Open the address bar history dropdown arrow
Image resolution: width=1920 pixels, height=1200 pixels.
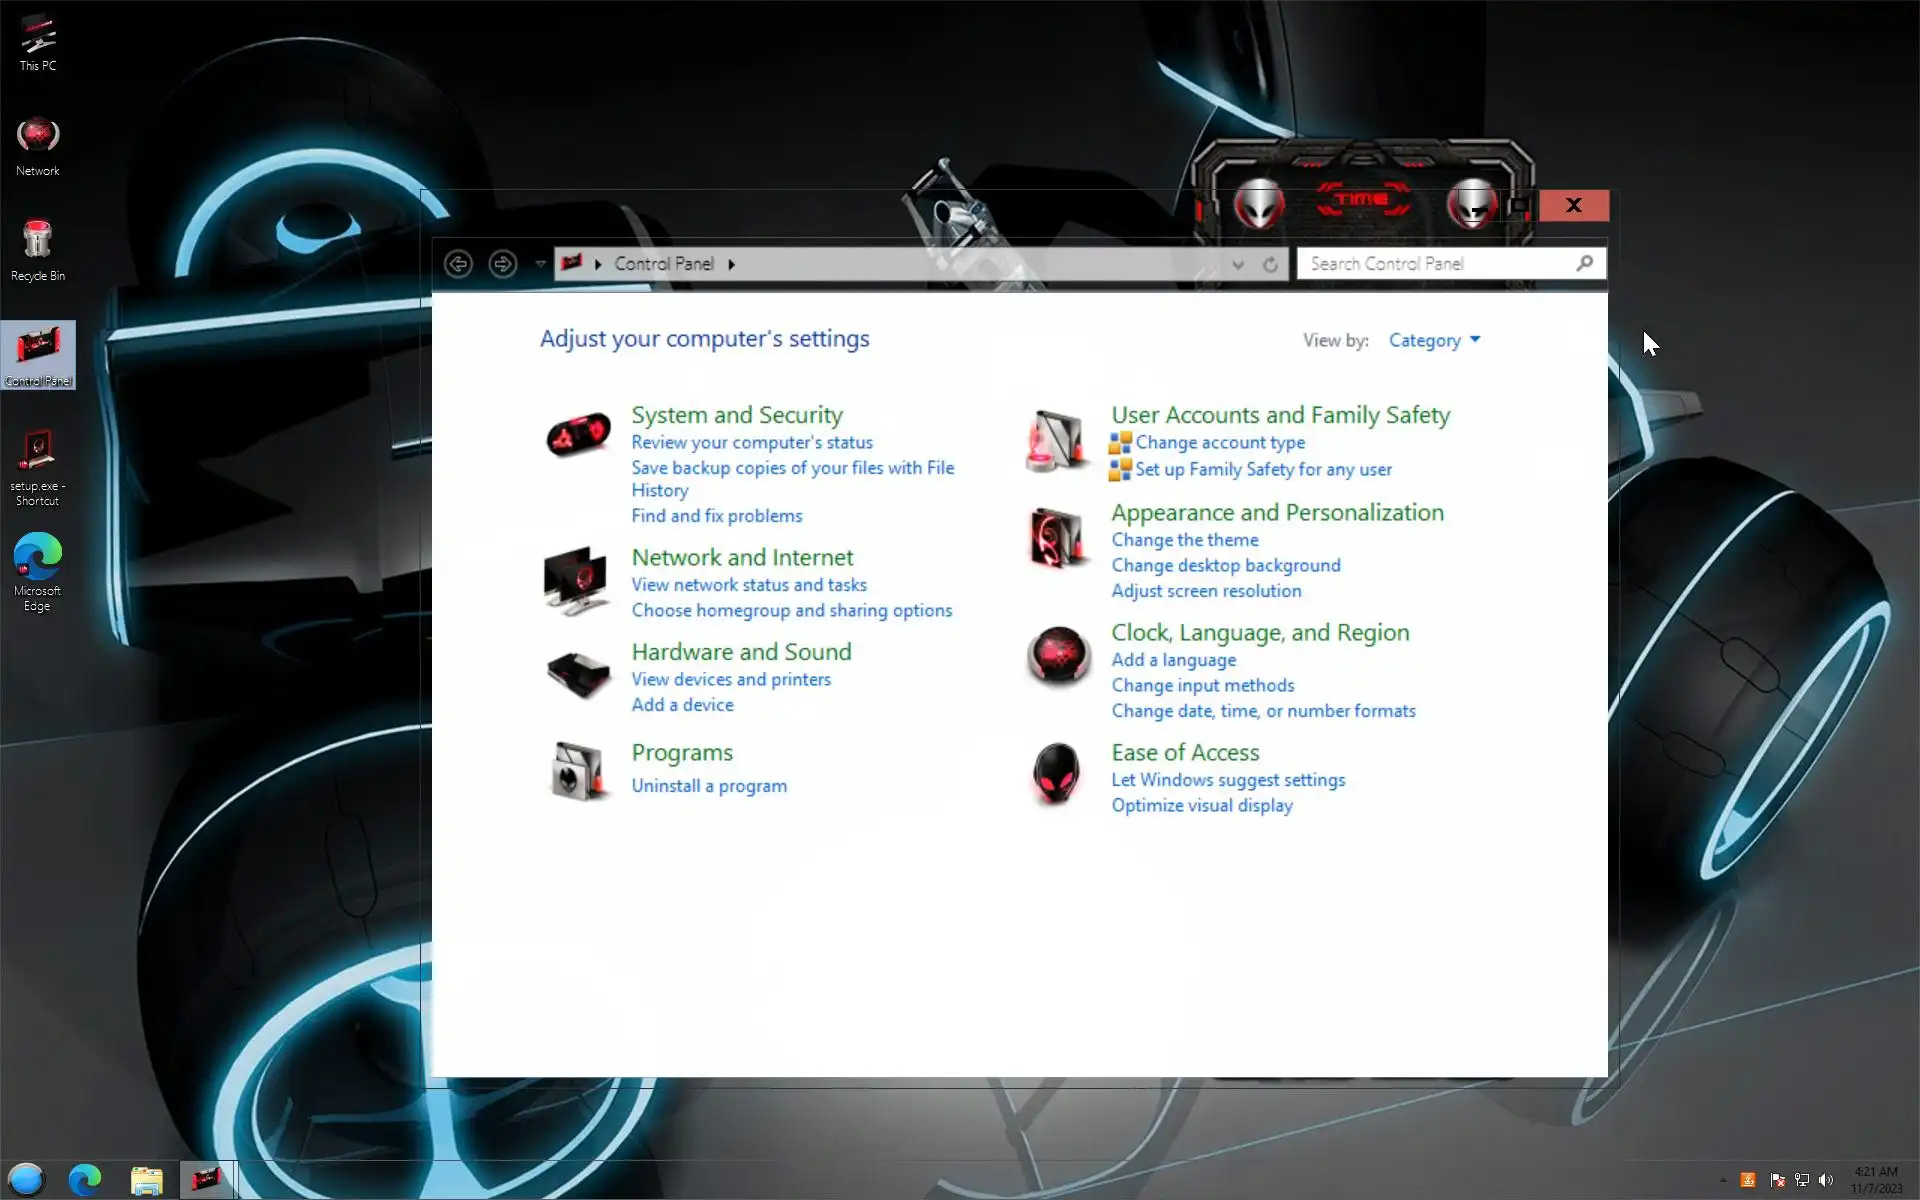(x=1238, y=264)
